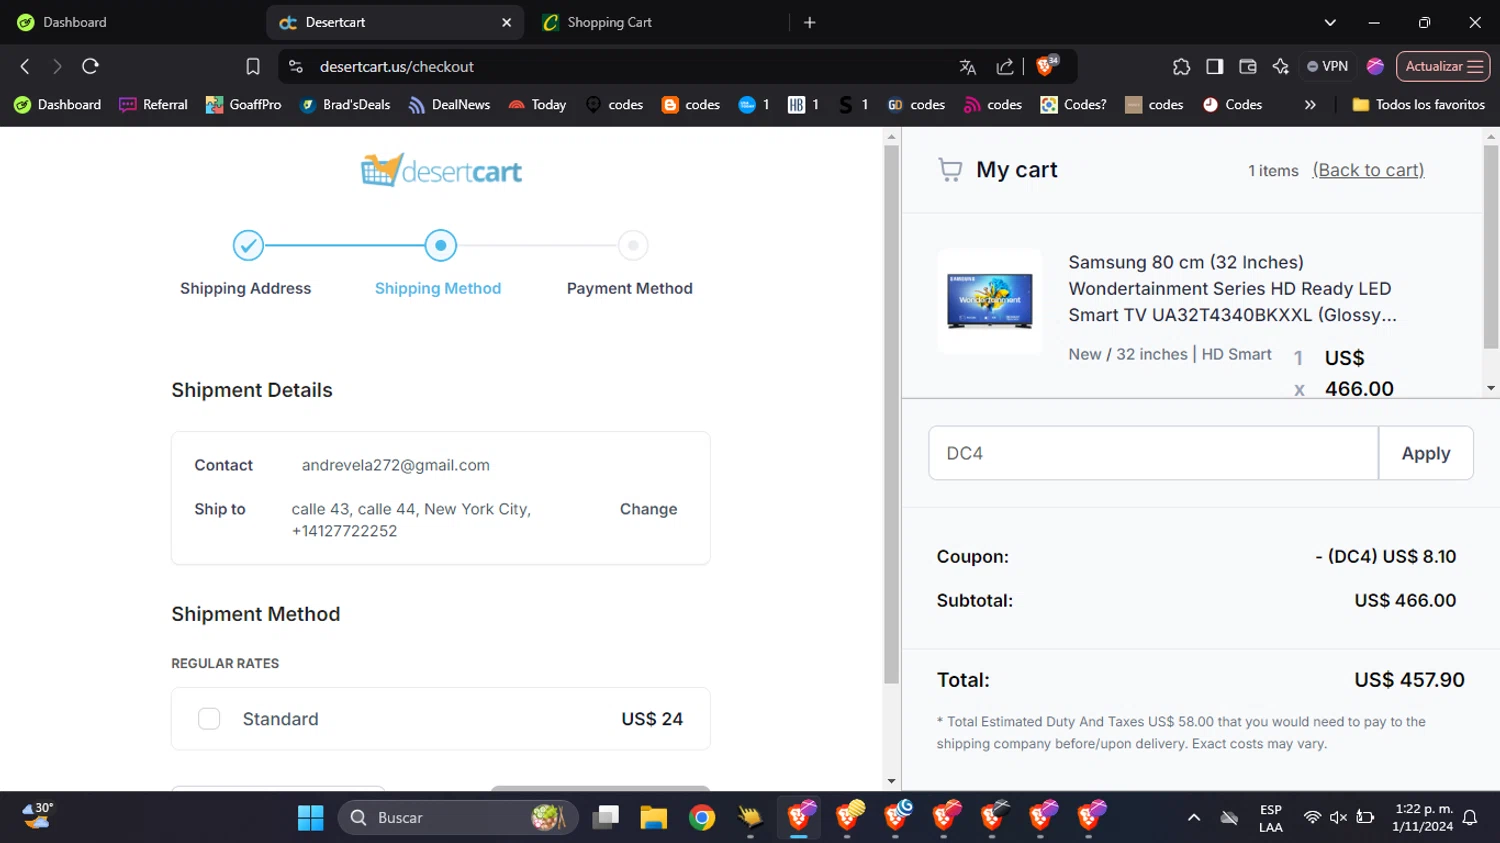Open the Brave Wallet icon
This screenshot has width=1500, height=843.
coord(1247,66)
